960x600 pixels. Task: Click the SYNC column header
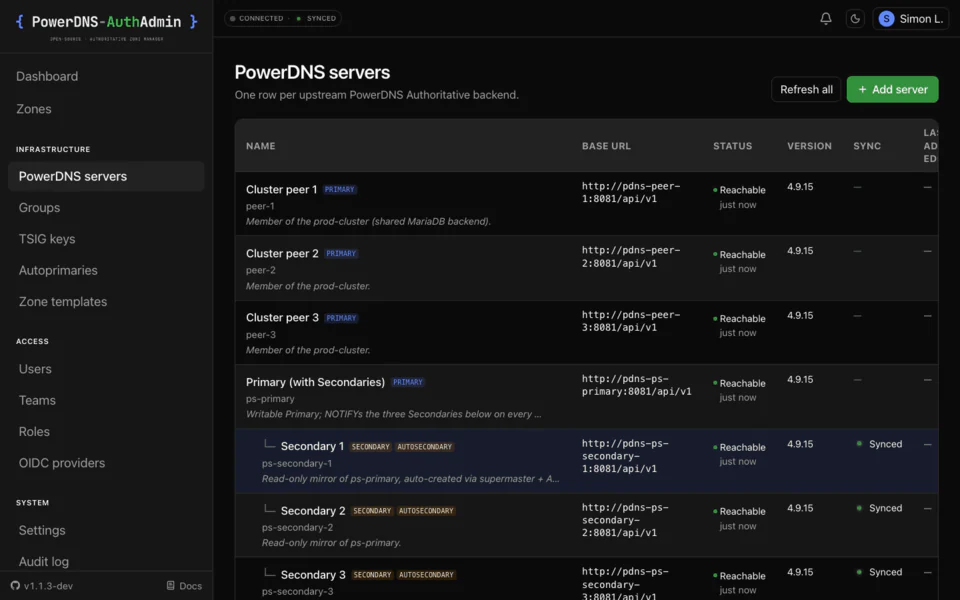(867, 146)
